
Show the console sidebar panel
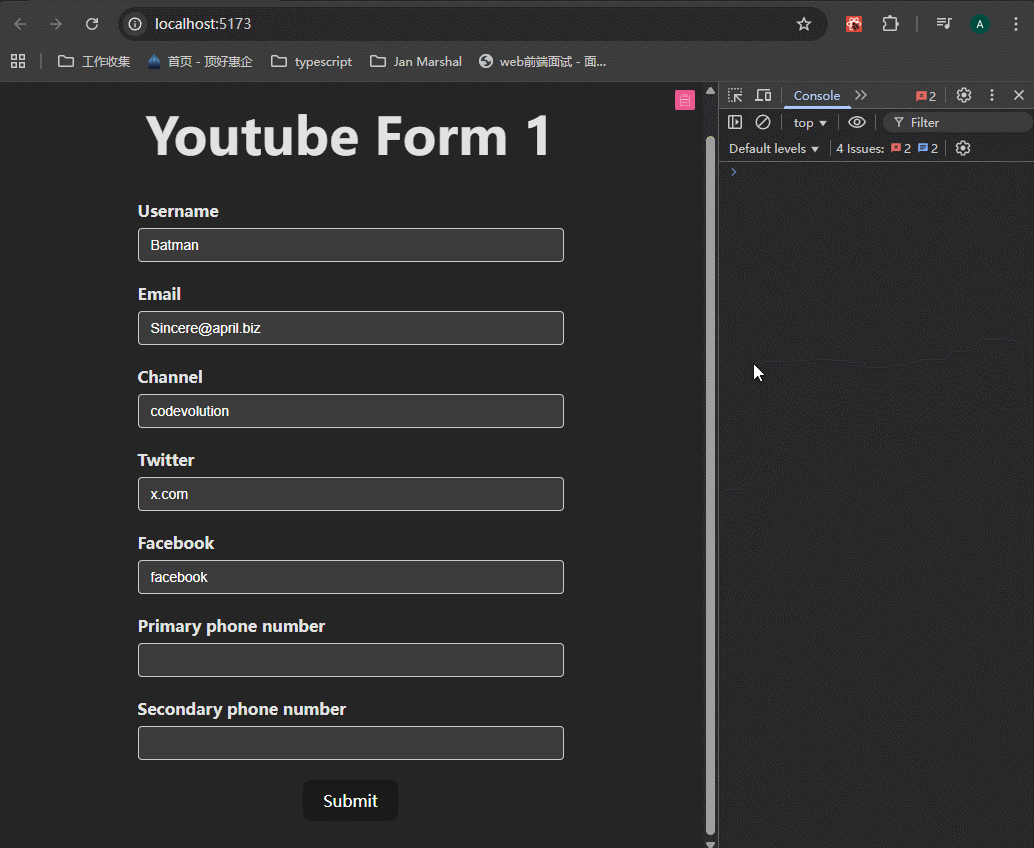click(735, 122)
